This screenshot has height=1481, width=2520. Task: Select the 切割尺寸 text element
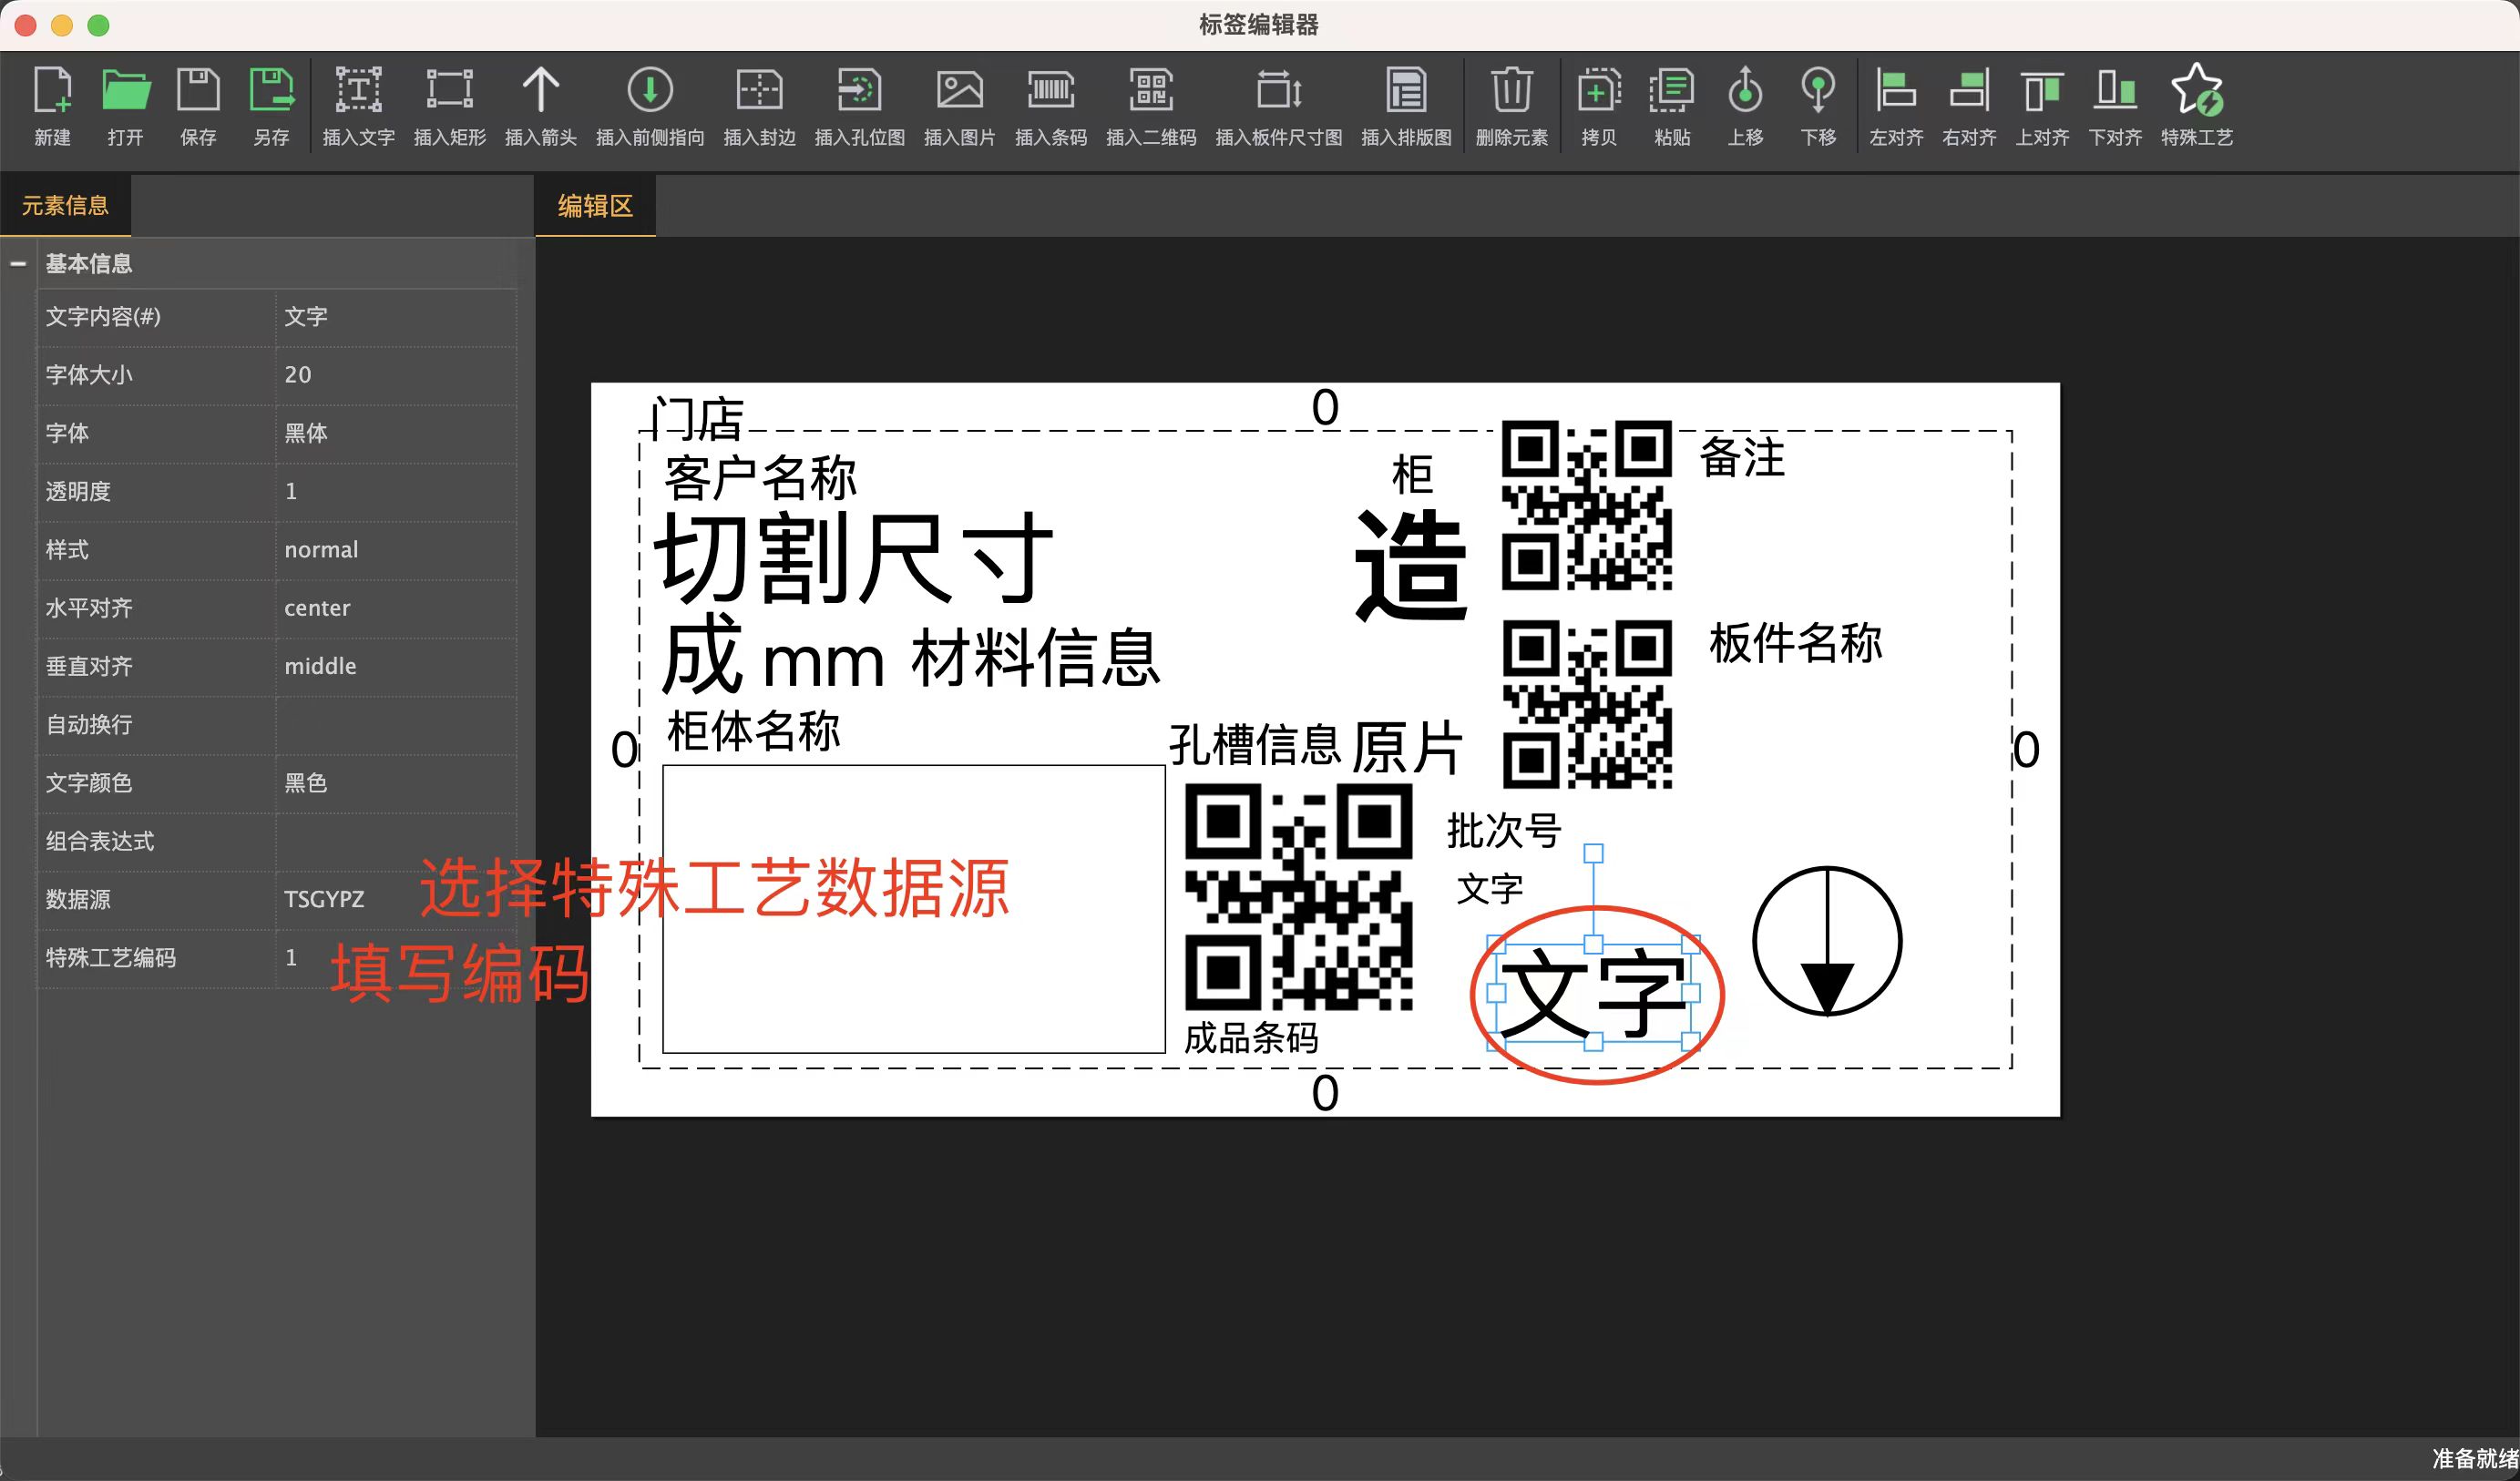pyautogui.click(x=854, y=558)
